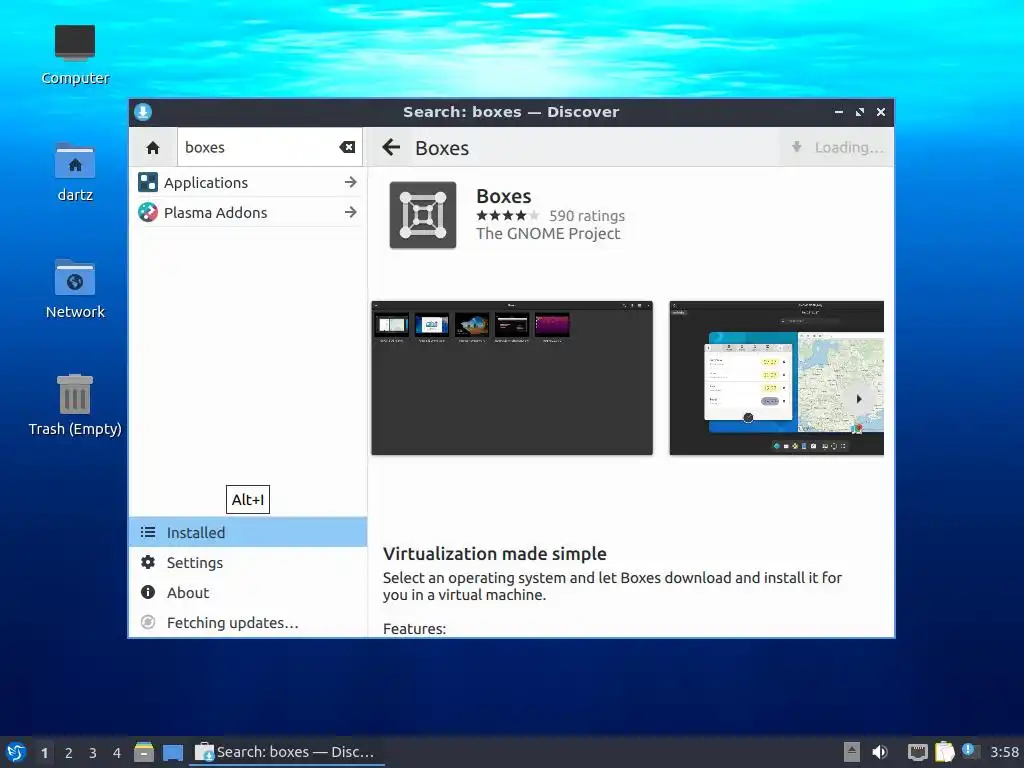Image resolution: width=1024 pixels, height=768 pixels.
Task: Click removable media tray icon
Action: tap(852, 752)
